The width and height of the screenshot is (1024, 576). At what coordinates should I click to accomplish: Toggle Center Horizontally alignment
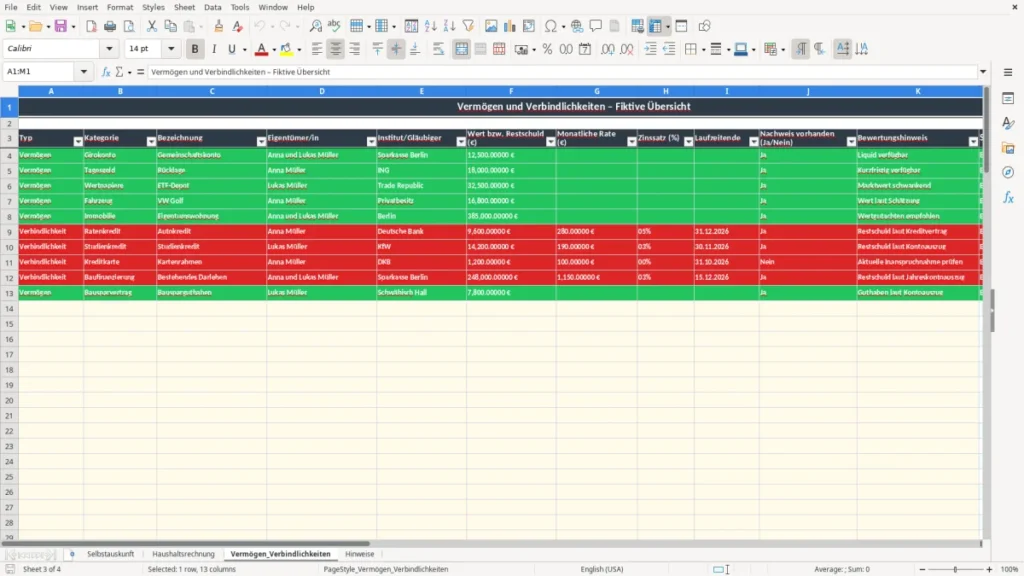[336, 49]
